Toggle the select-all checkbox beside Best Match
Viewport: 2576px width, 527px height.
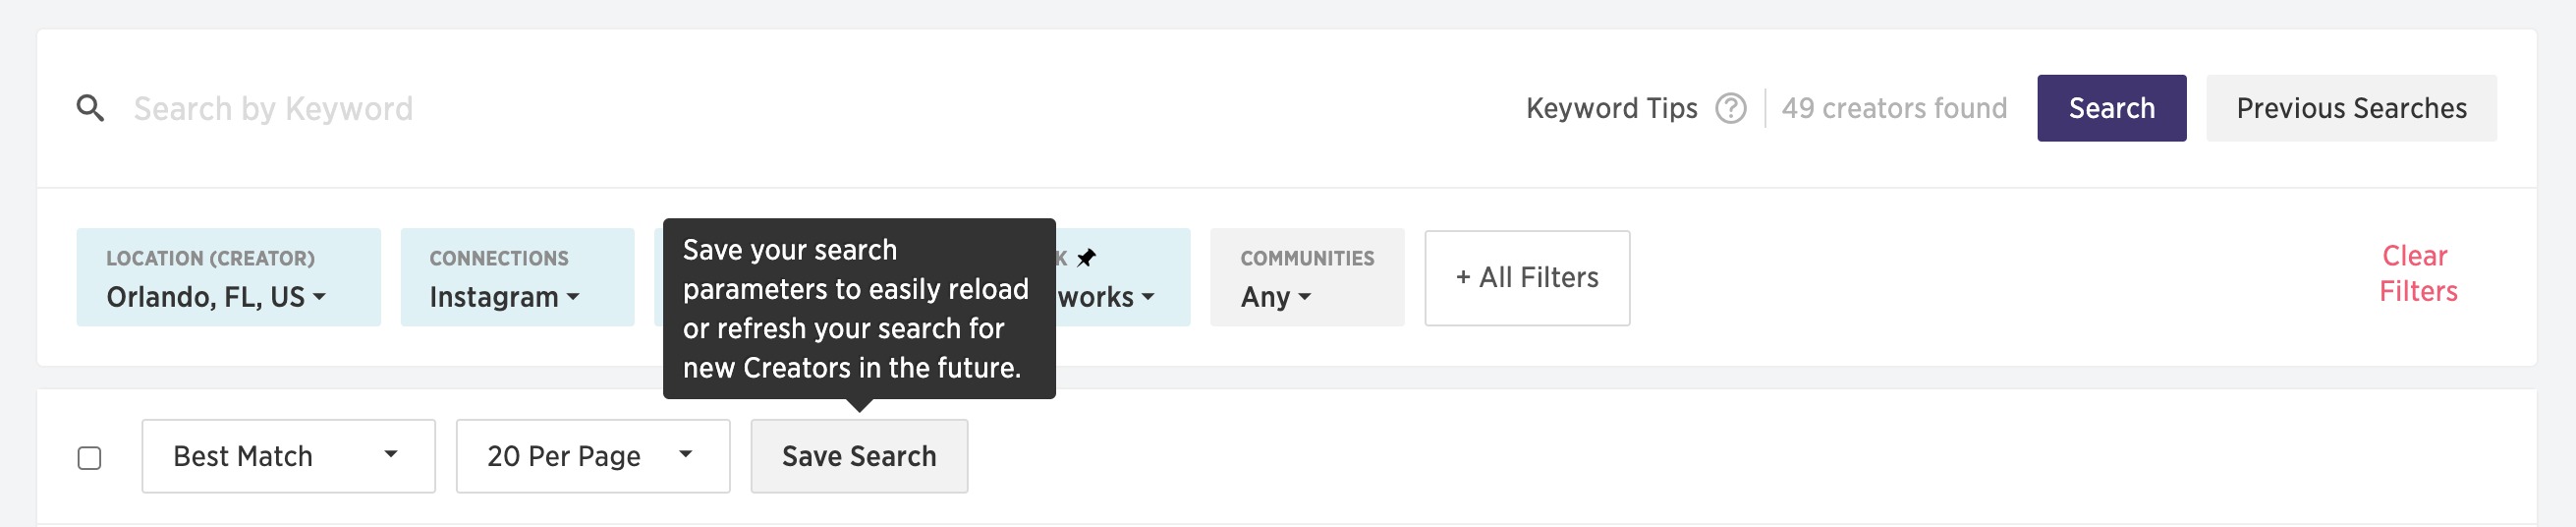90,458
